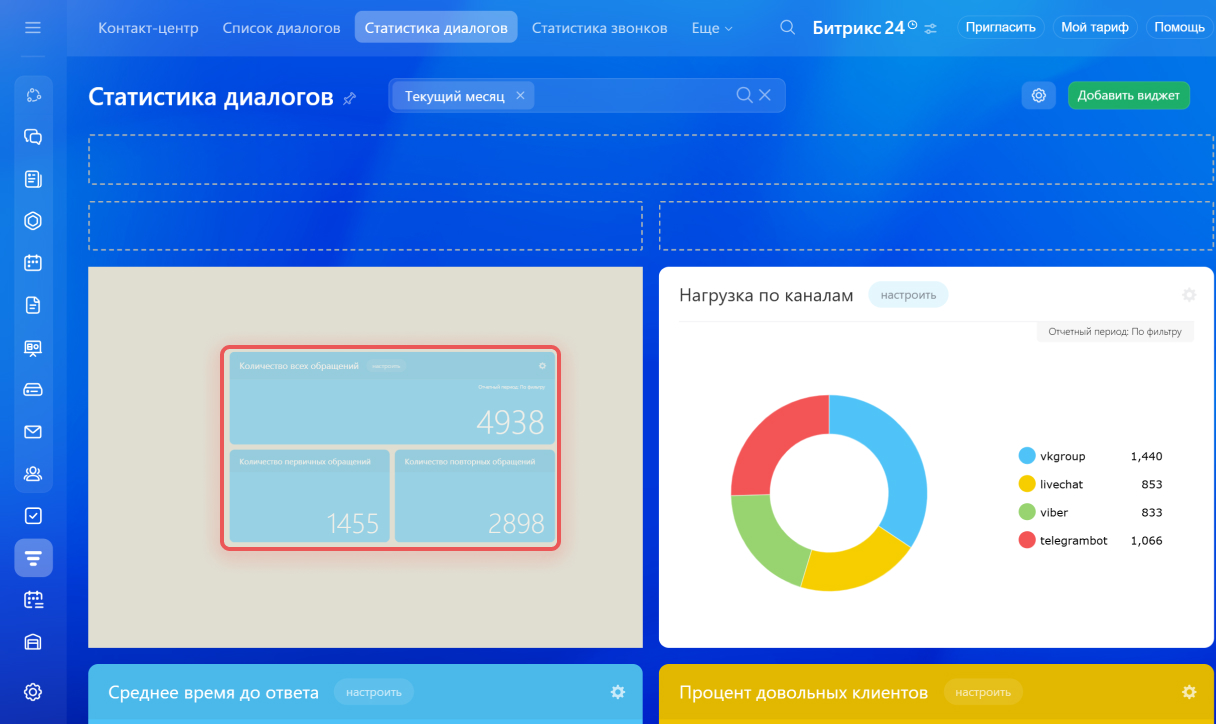1216x724 pixels.
Task: Open the documents sidebar icon
Action: 33,305
